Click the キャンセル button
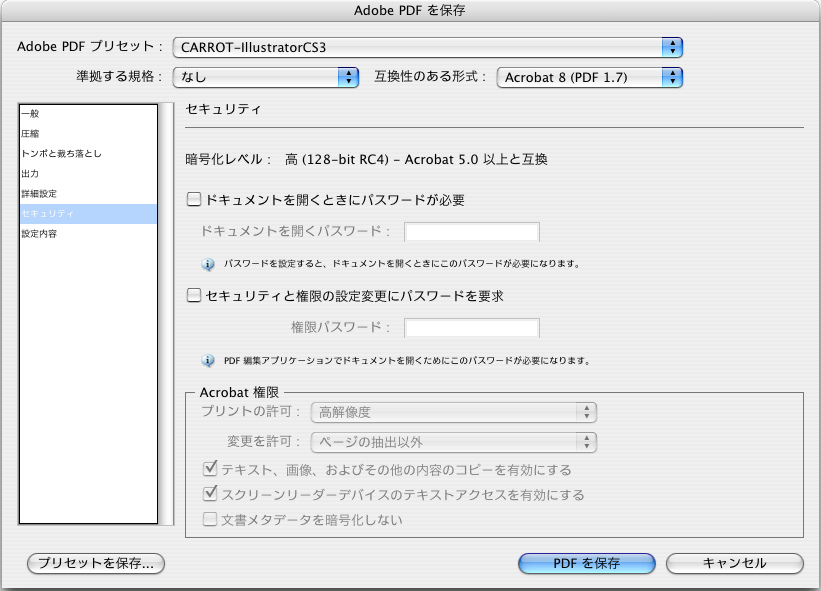Viewport: 821px width, 591px height. coord(735,563)
